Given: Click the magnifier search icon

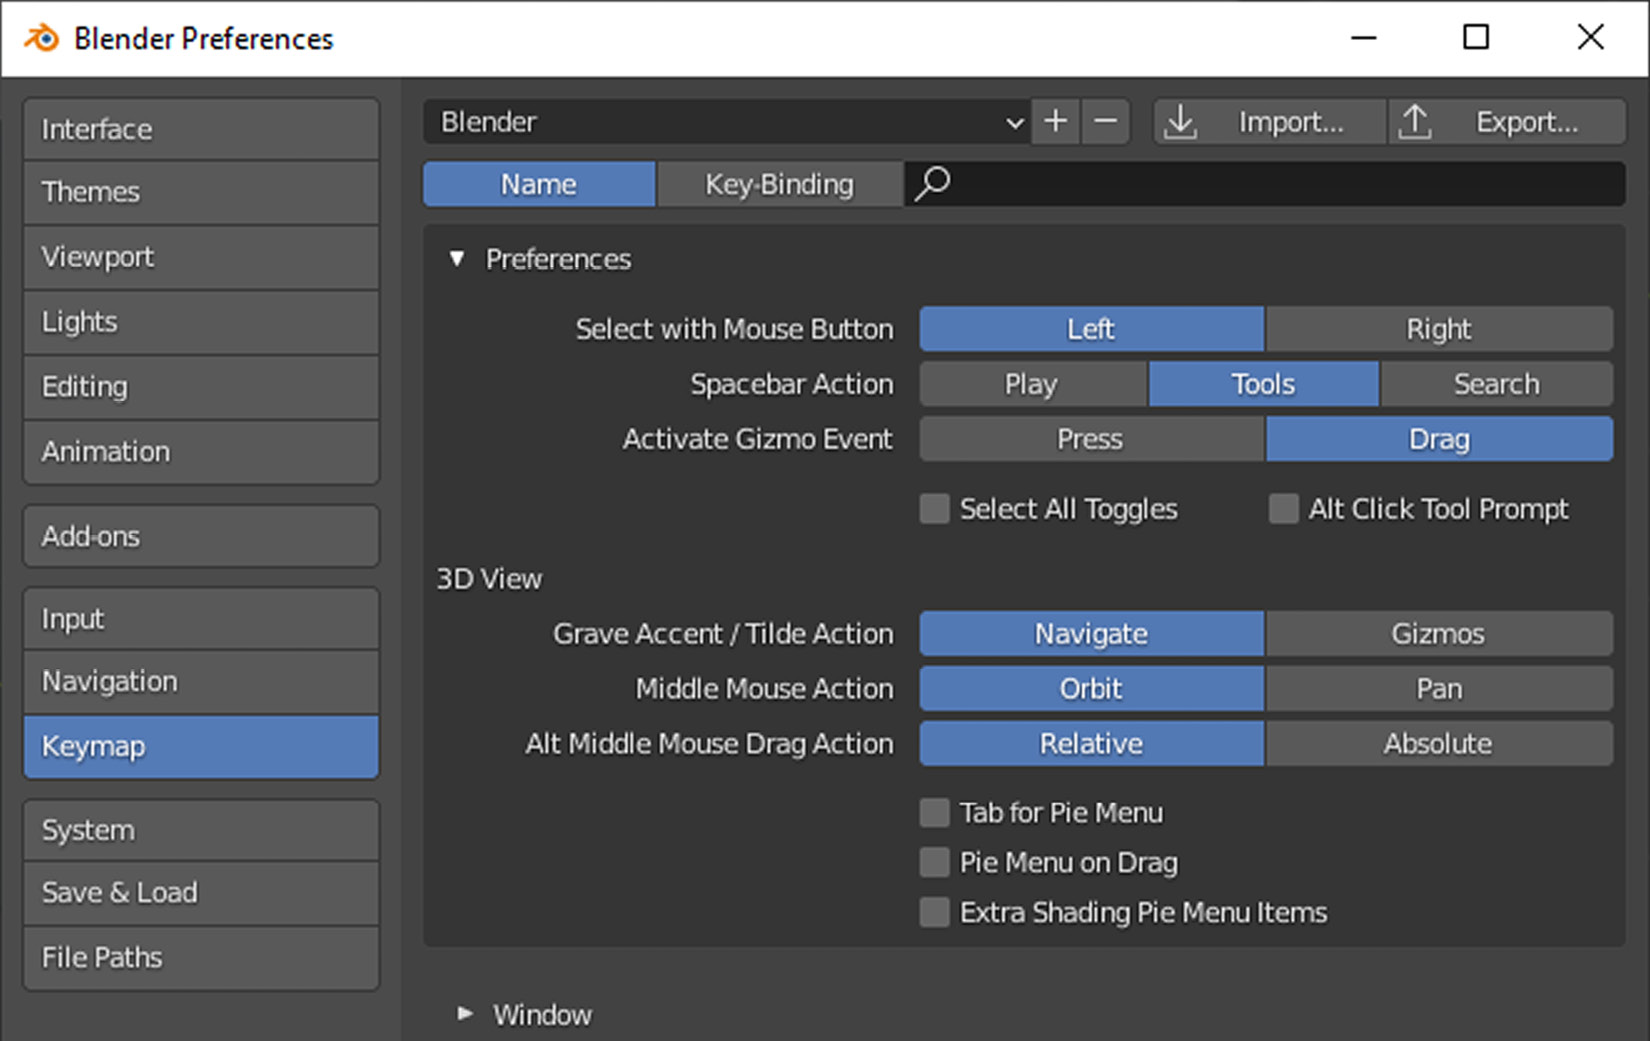Looking at the screenshot, I should coord(933,184).
